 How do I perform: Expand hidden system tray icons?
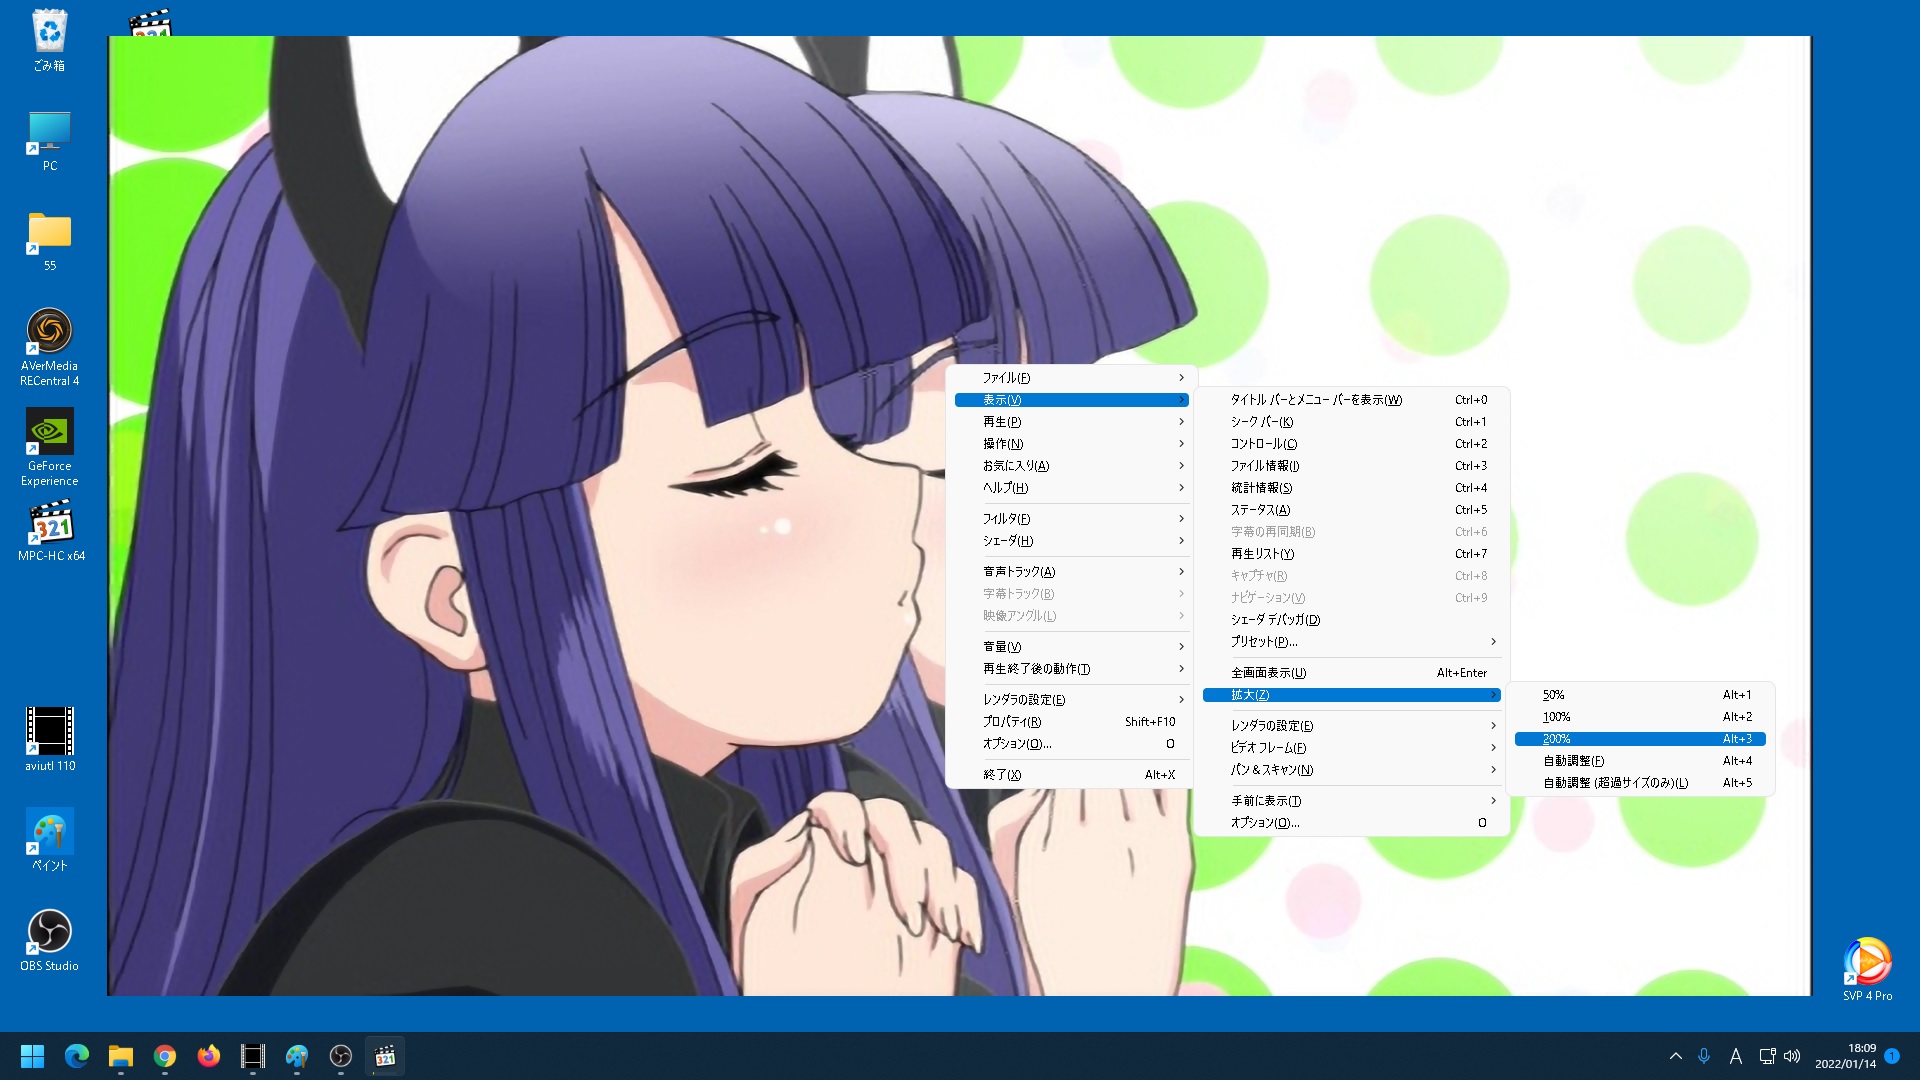click(1675, 1055)
